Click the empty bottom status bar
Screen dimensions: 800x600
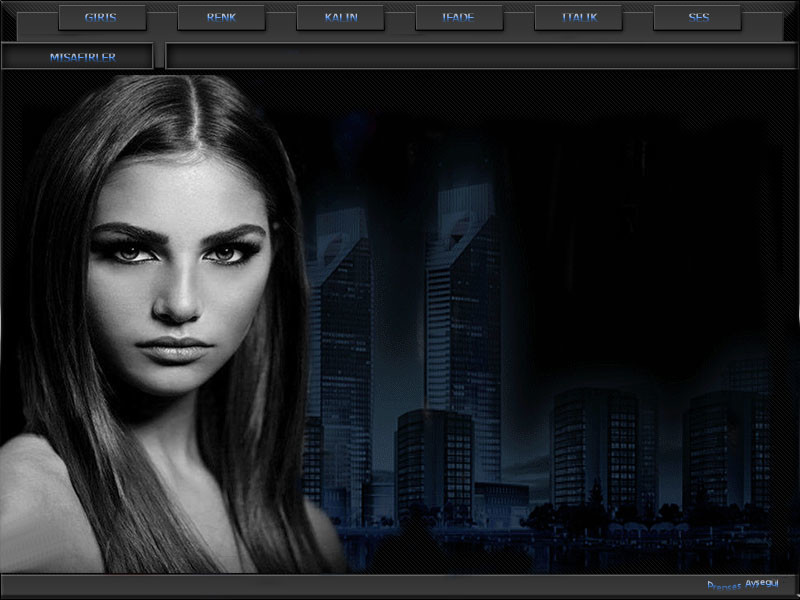click(x=350, y=586)
